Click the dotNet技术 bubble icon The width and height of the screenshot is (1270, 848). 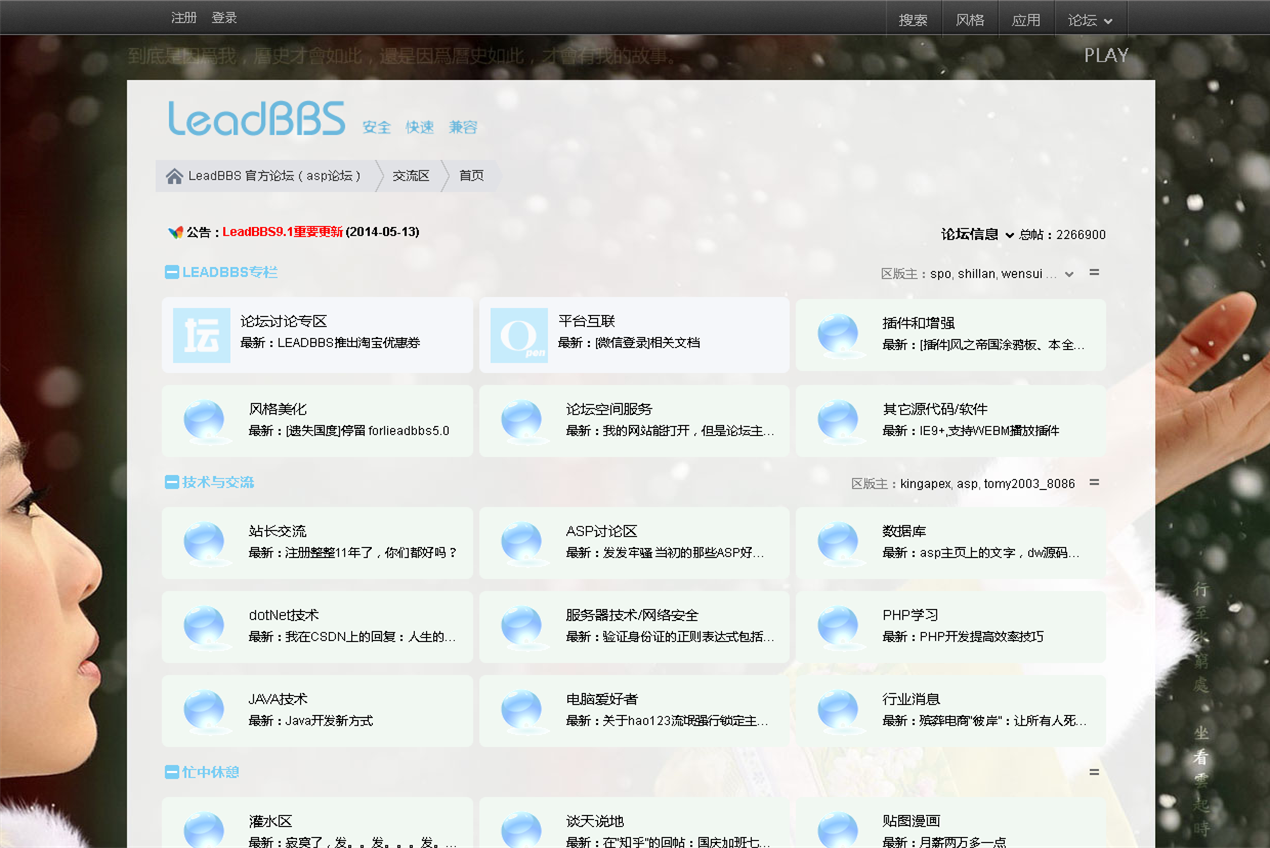click(x=204, y=627)
